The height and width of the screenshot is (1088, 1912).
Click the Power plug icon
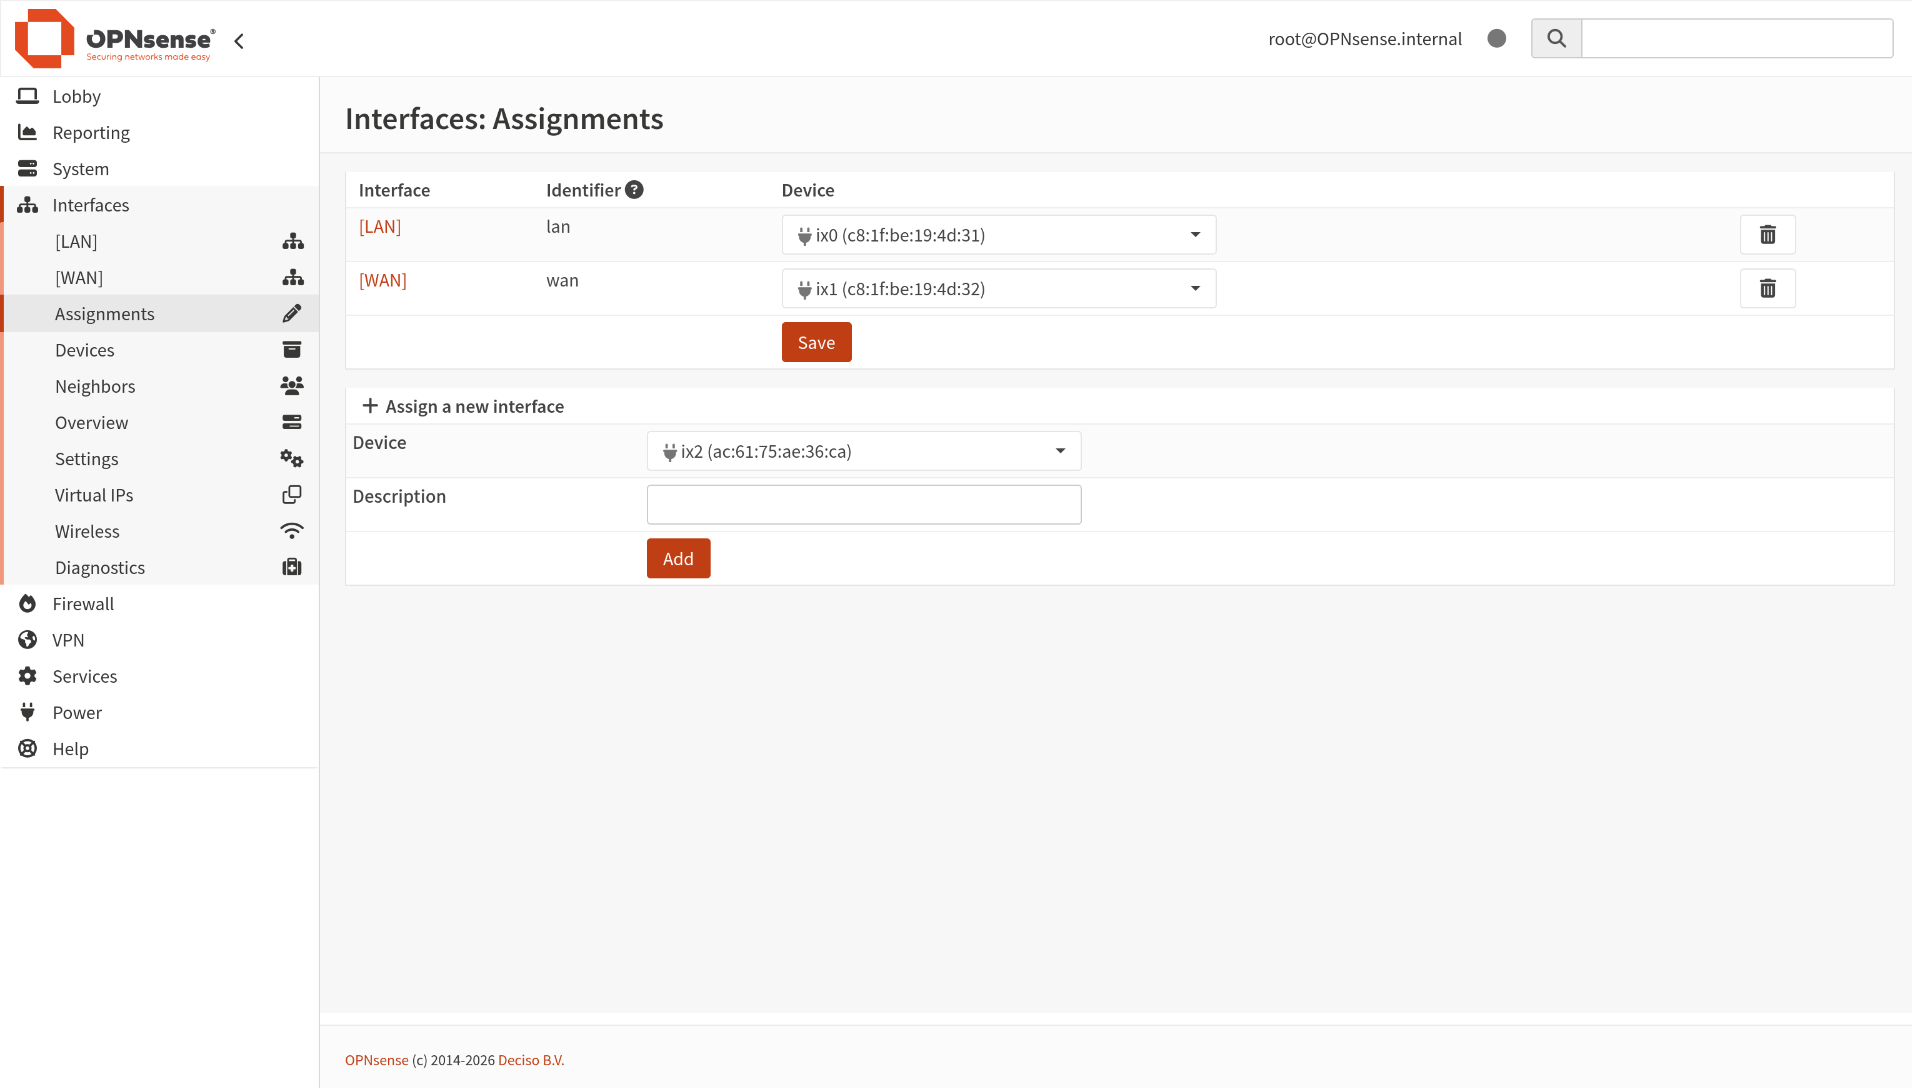[28, 712]
